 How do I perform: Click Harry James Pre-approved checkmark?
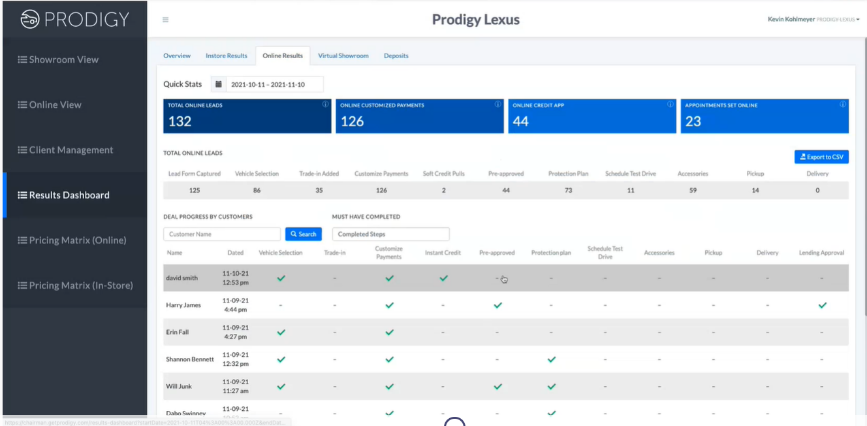tap(498, 305)
